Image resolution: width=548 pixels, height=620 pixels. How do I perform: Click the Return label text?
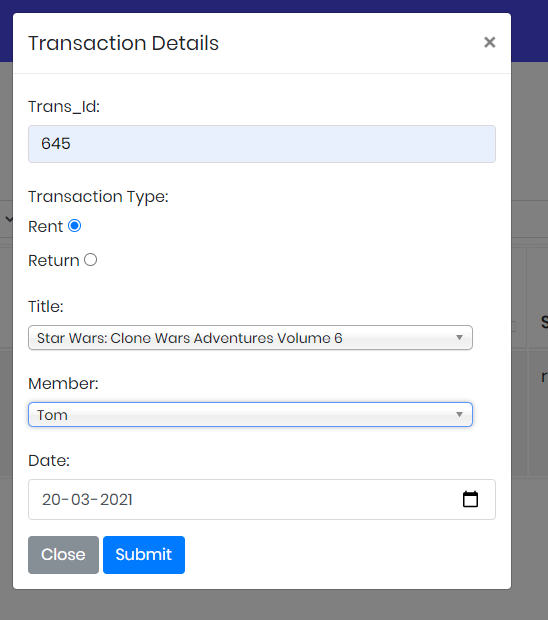click(54, 261)
